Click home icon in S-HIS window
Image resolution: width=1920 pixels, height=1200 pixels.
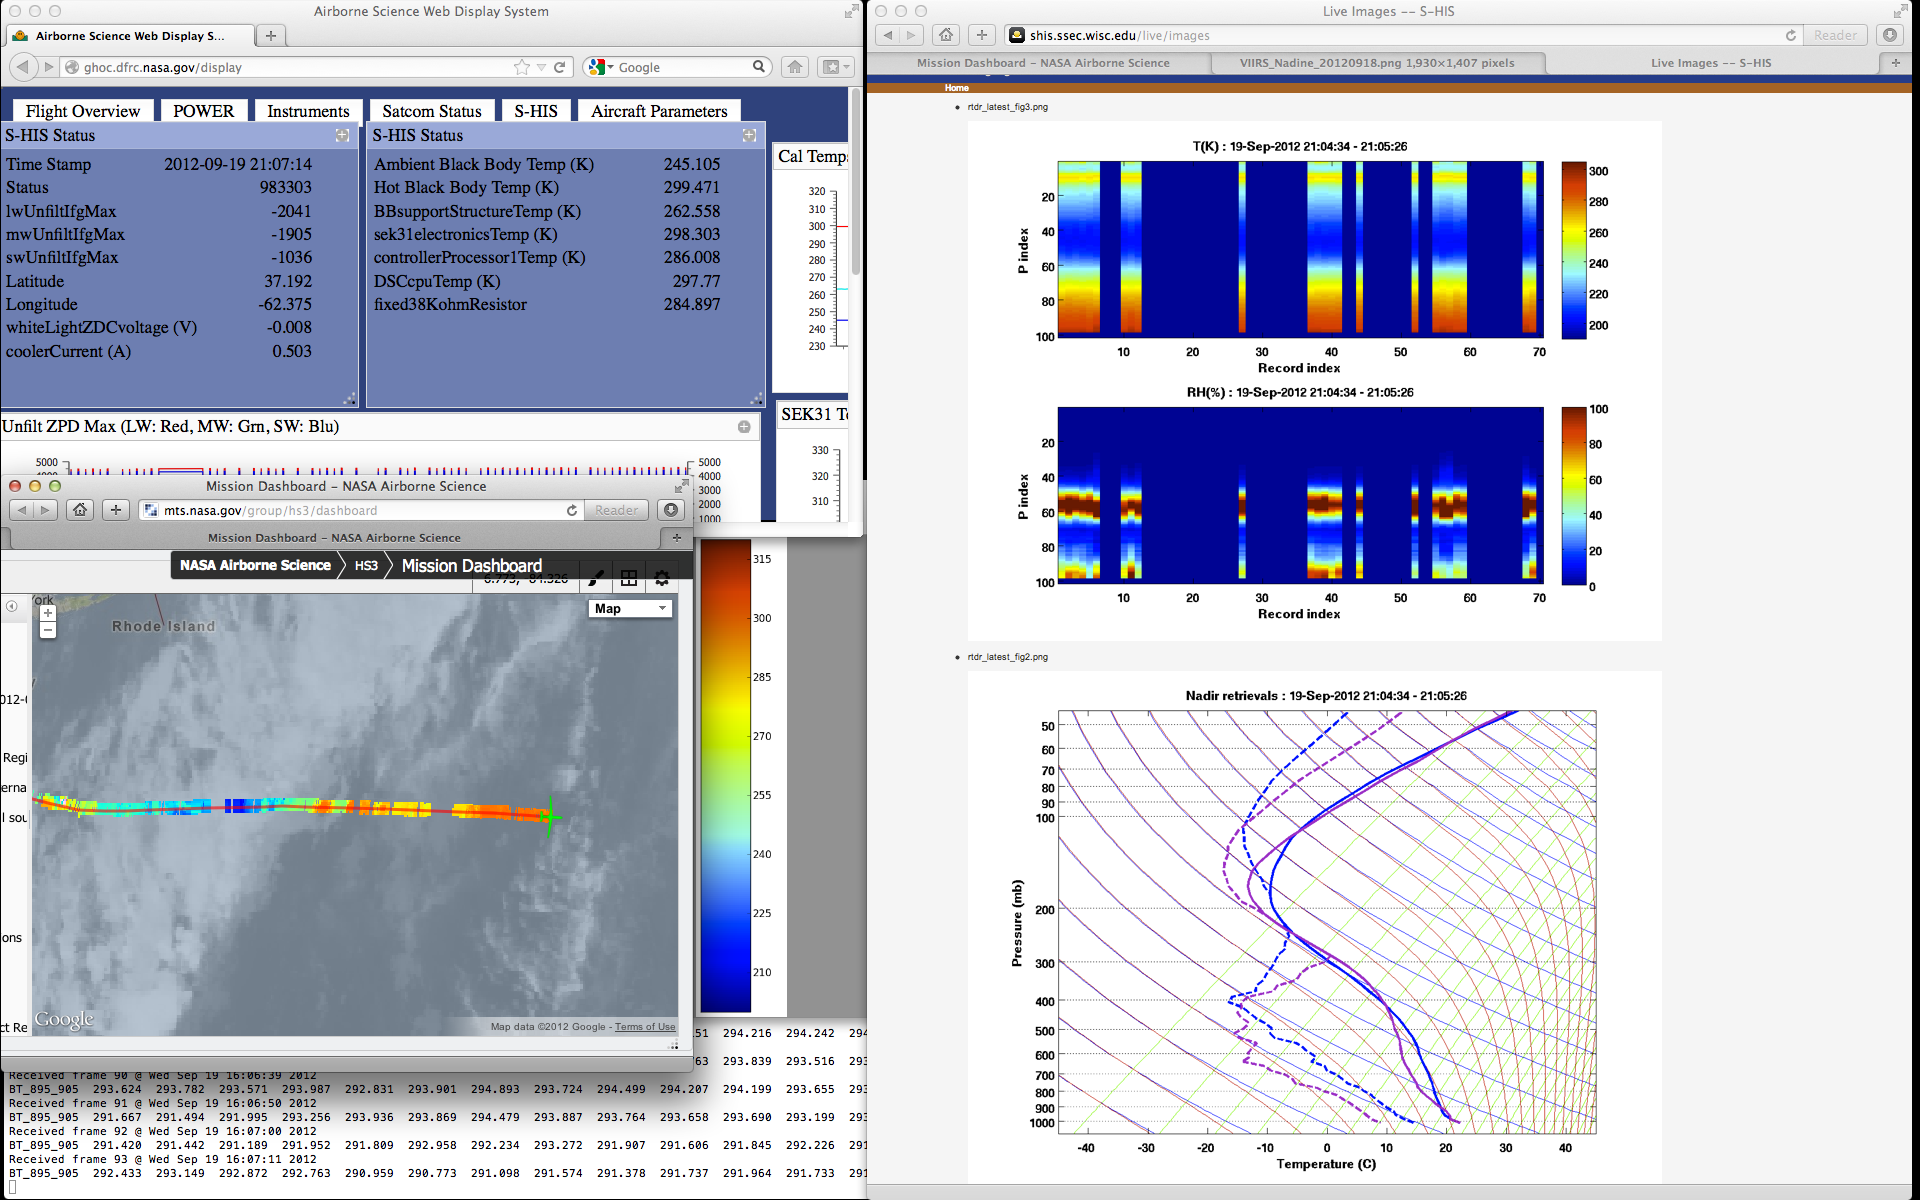pyautogui.click(x=946, y=35)
